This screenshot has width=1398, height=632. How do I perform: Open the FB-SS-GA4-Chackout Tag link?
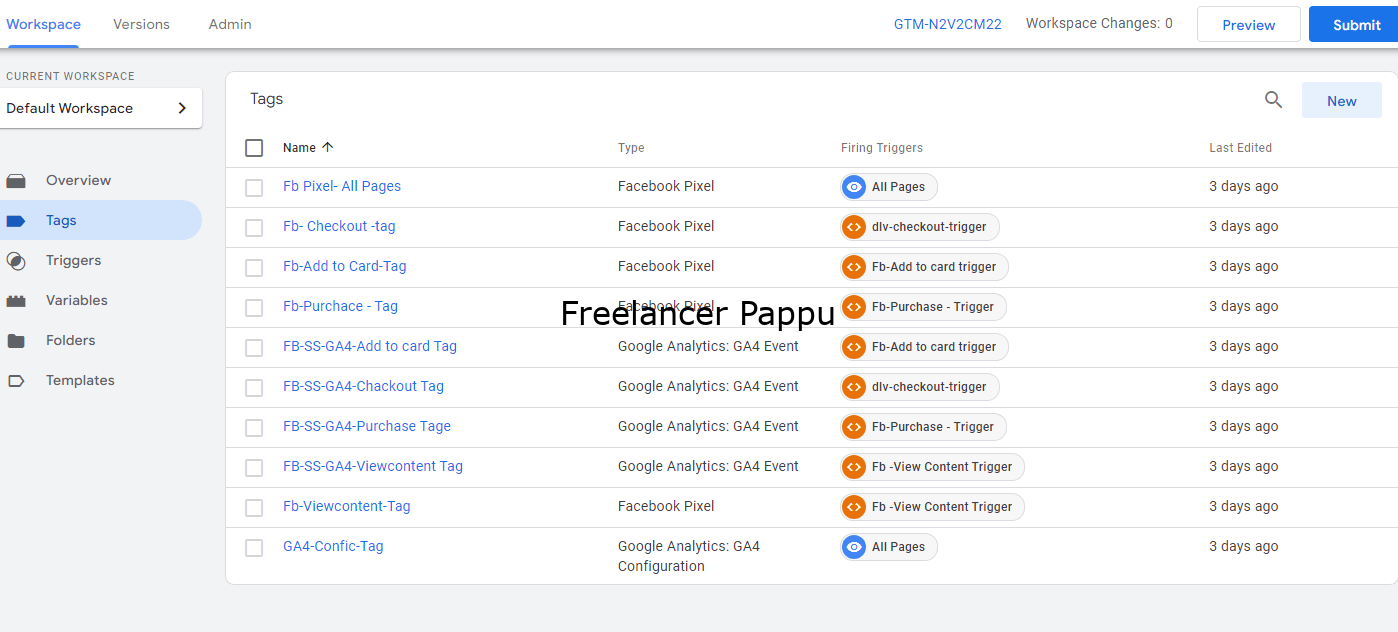[363, 386]
